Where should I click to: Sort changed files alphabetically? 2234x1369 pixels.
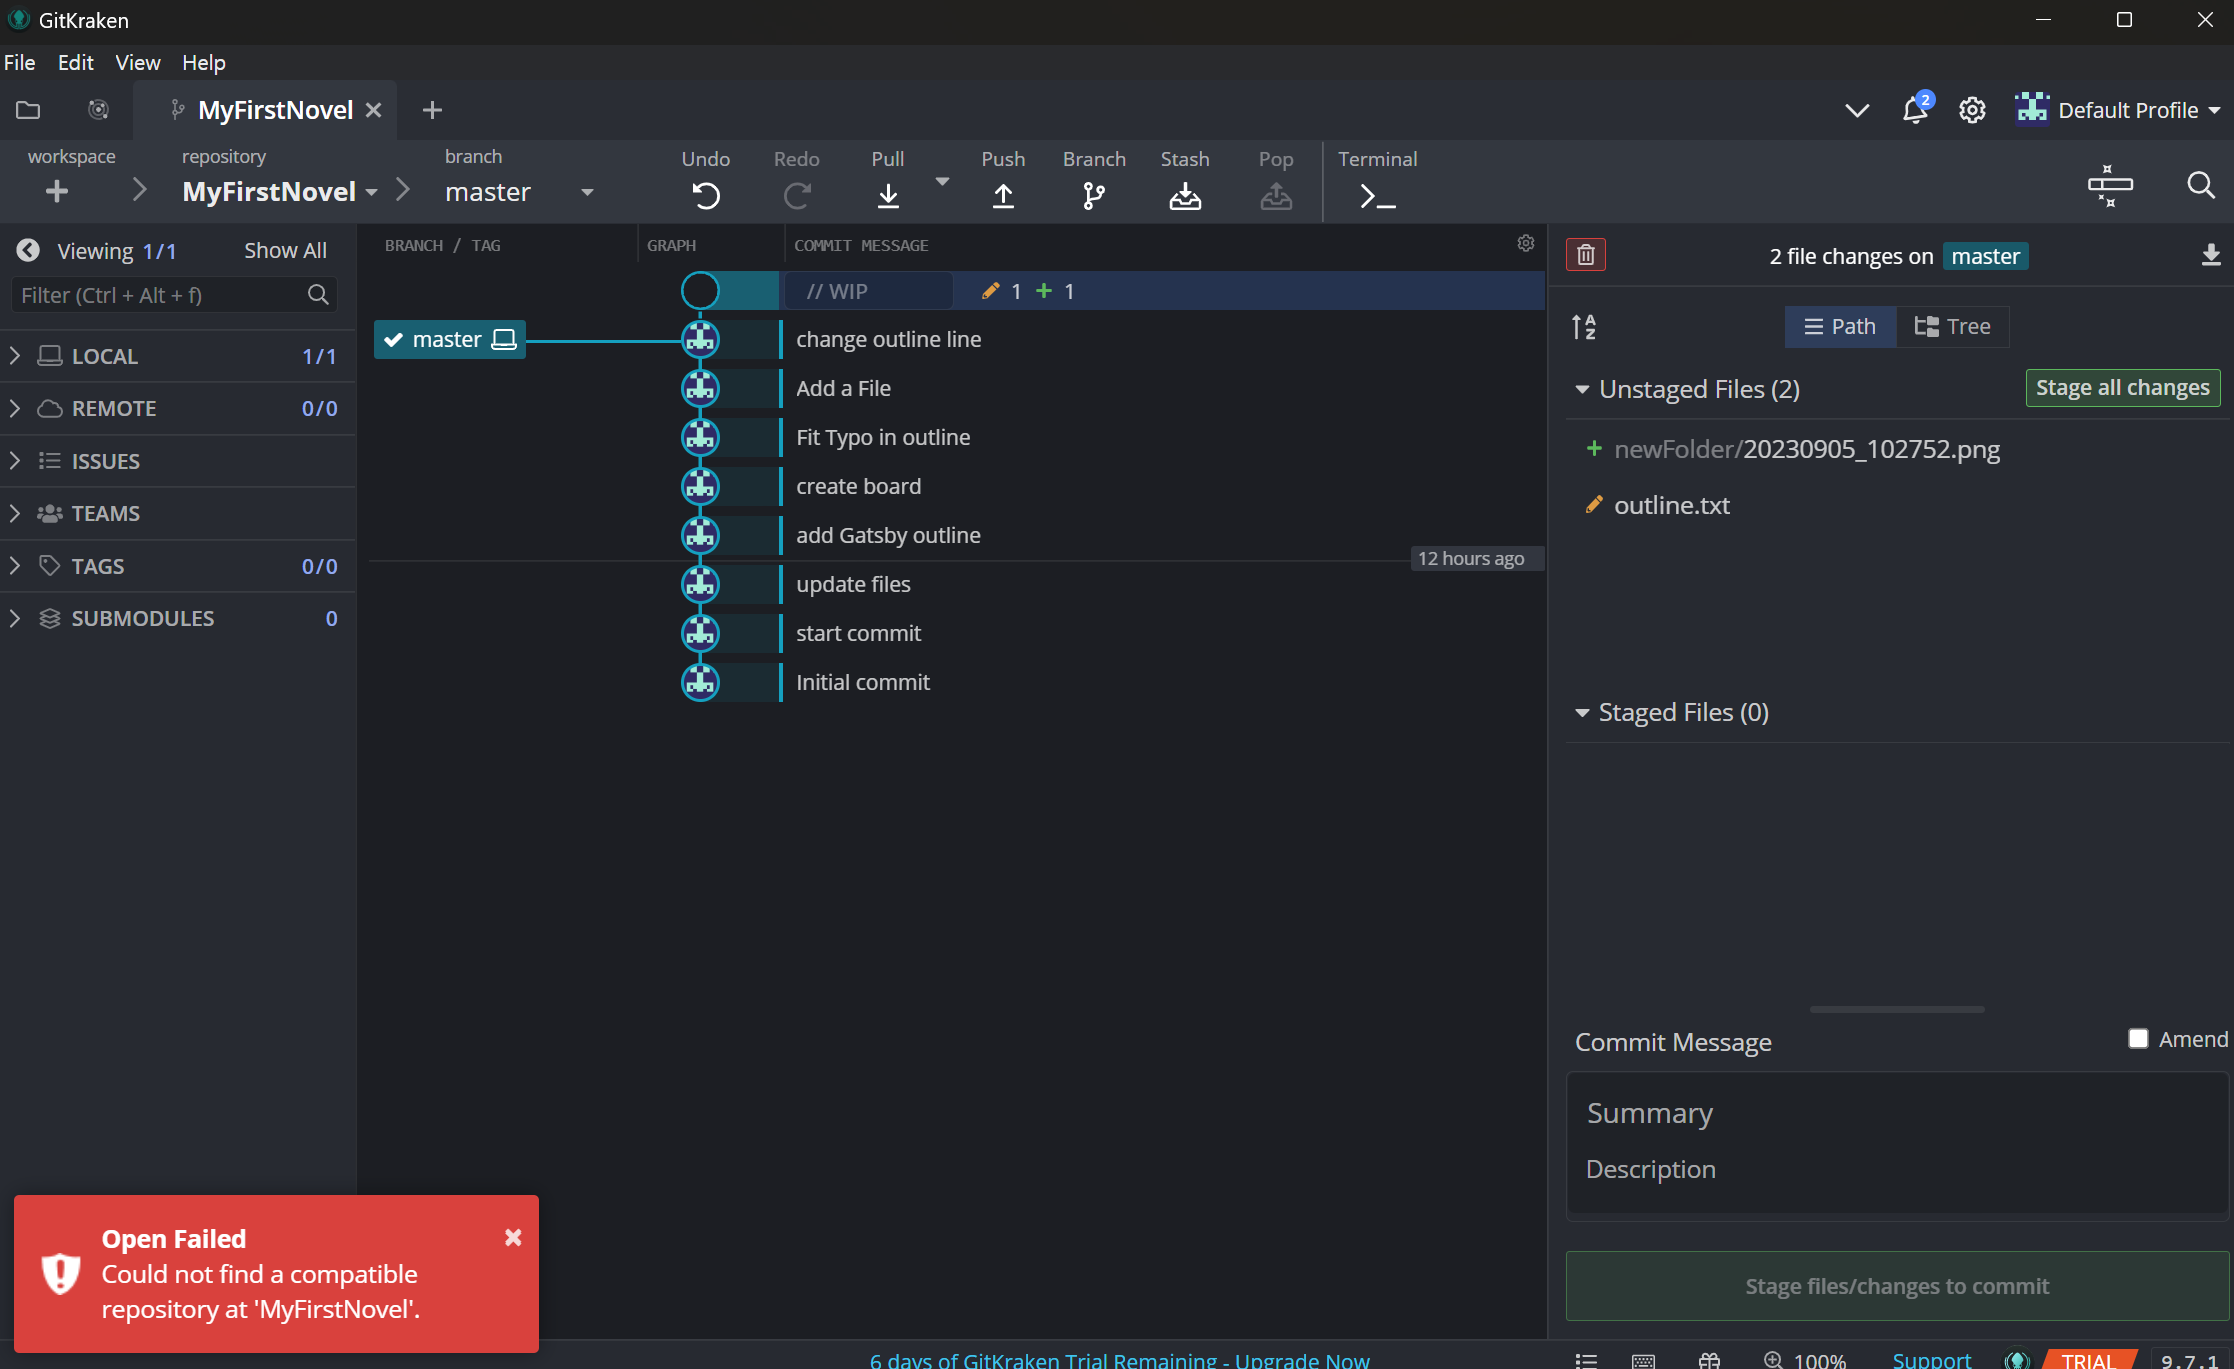pos(1584,326)
